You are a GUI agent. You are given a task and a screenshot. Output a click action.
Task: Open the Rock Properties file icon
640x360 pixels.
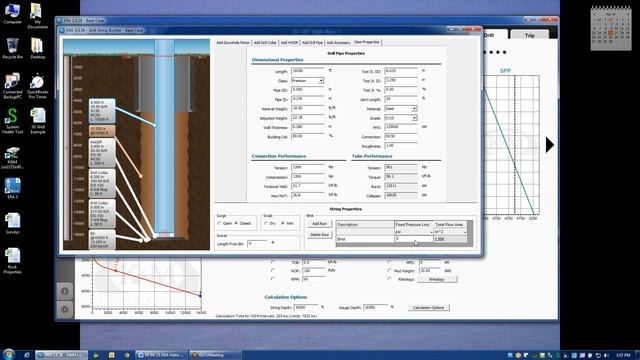pyautogui.click(x=12, y=260)
